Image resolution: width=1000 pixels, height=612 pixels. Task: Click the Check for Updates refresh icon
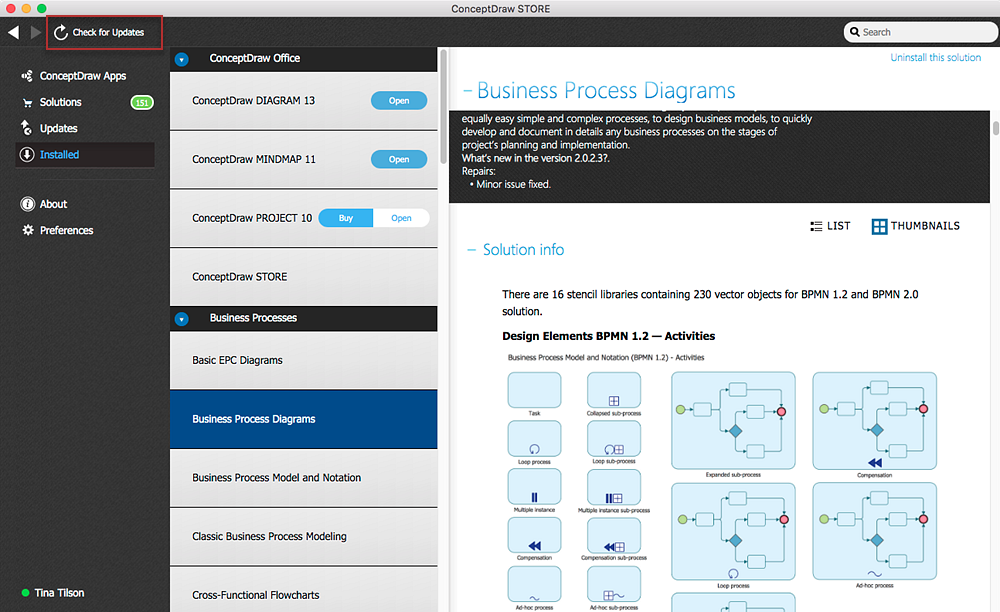61,33
